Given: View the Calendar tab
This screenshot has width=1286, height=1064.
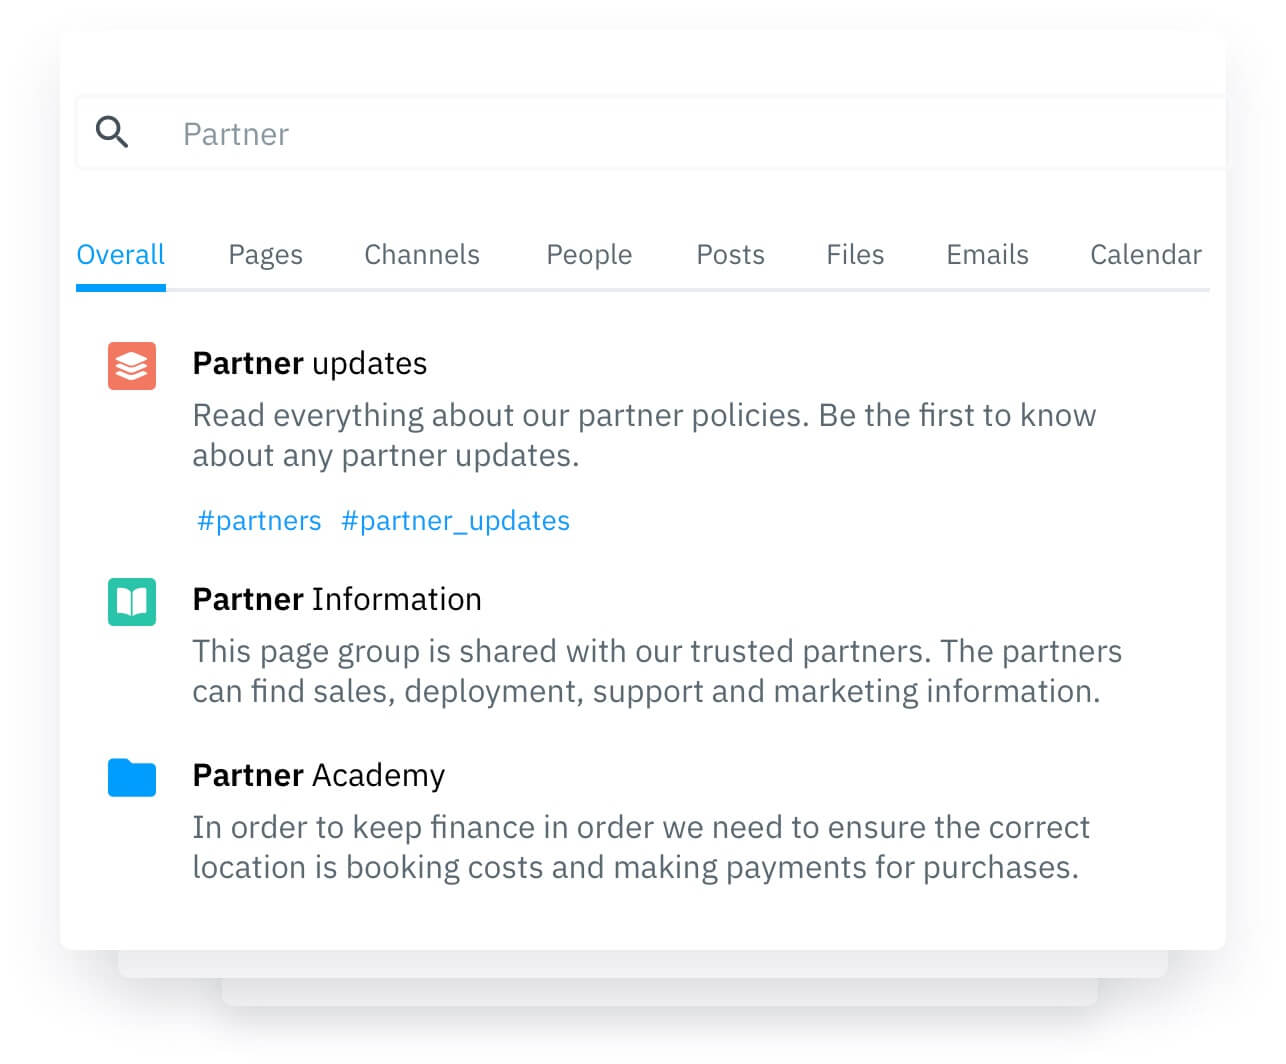Looking at the screenshot, I should click(1145, 255).
